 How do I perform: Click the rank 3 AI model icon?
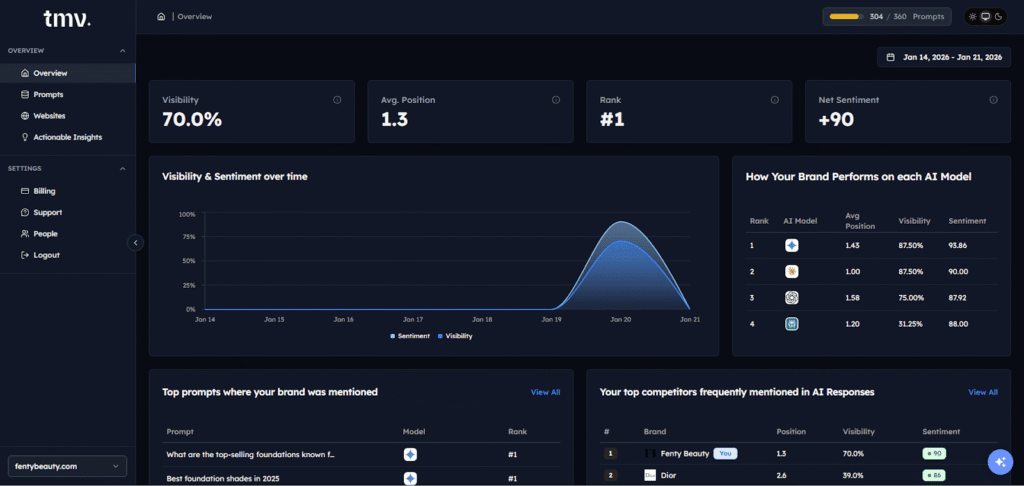tap(792, 298)
